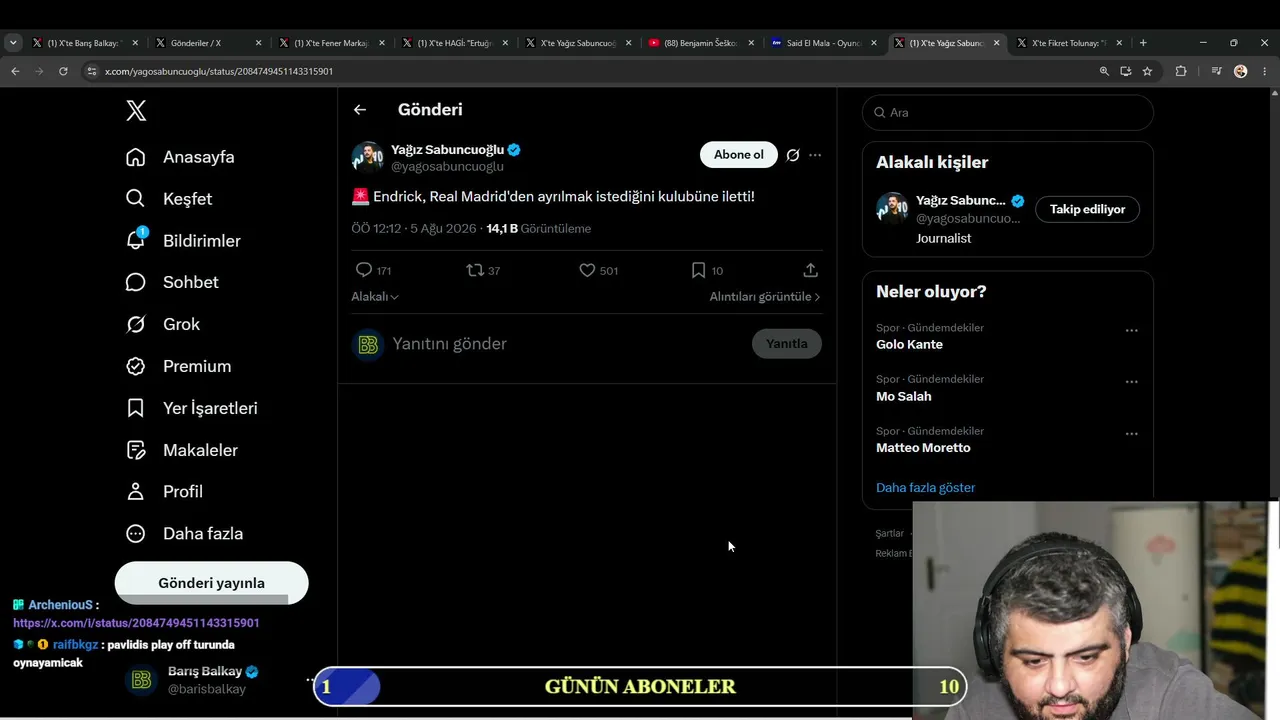This screenshot has height=720, width=1280.
Task: Open options for Golo Kante trend
Action: (1131, 331)
